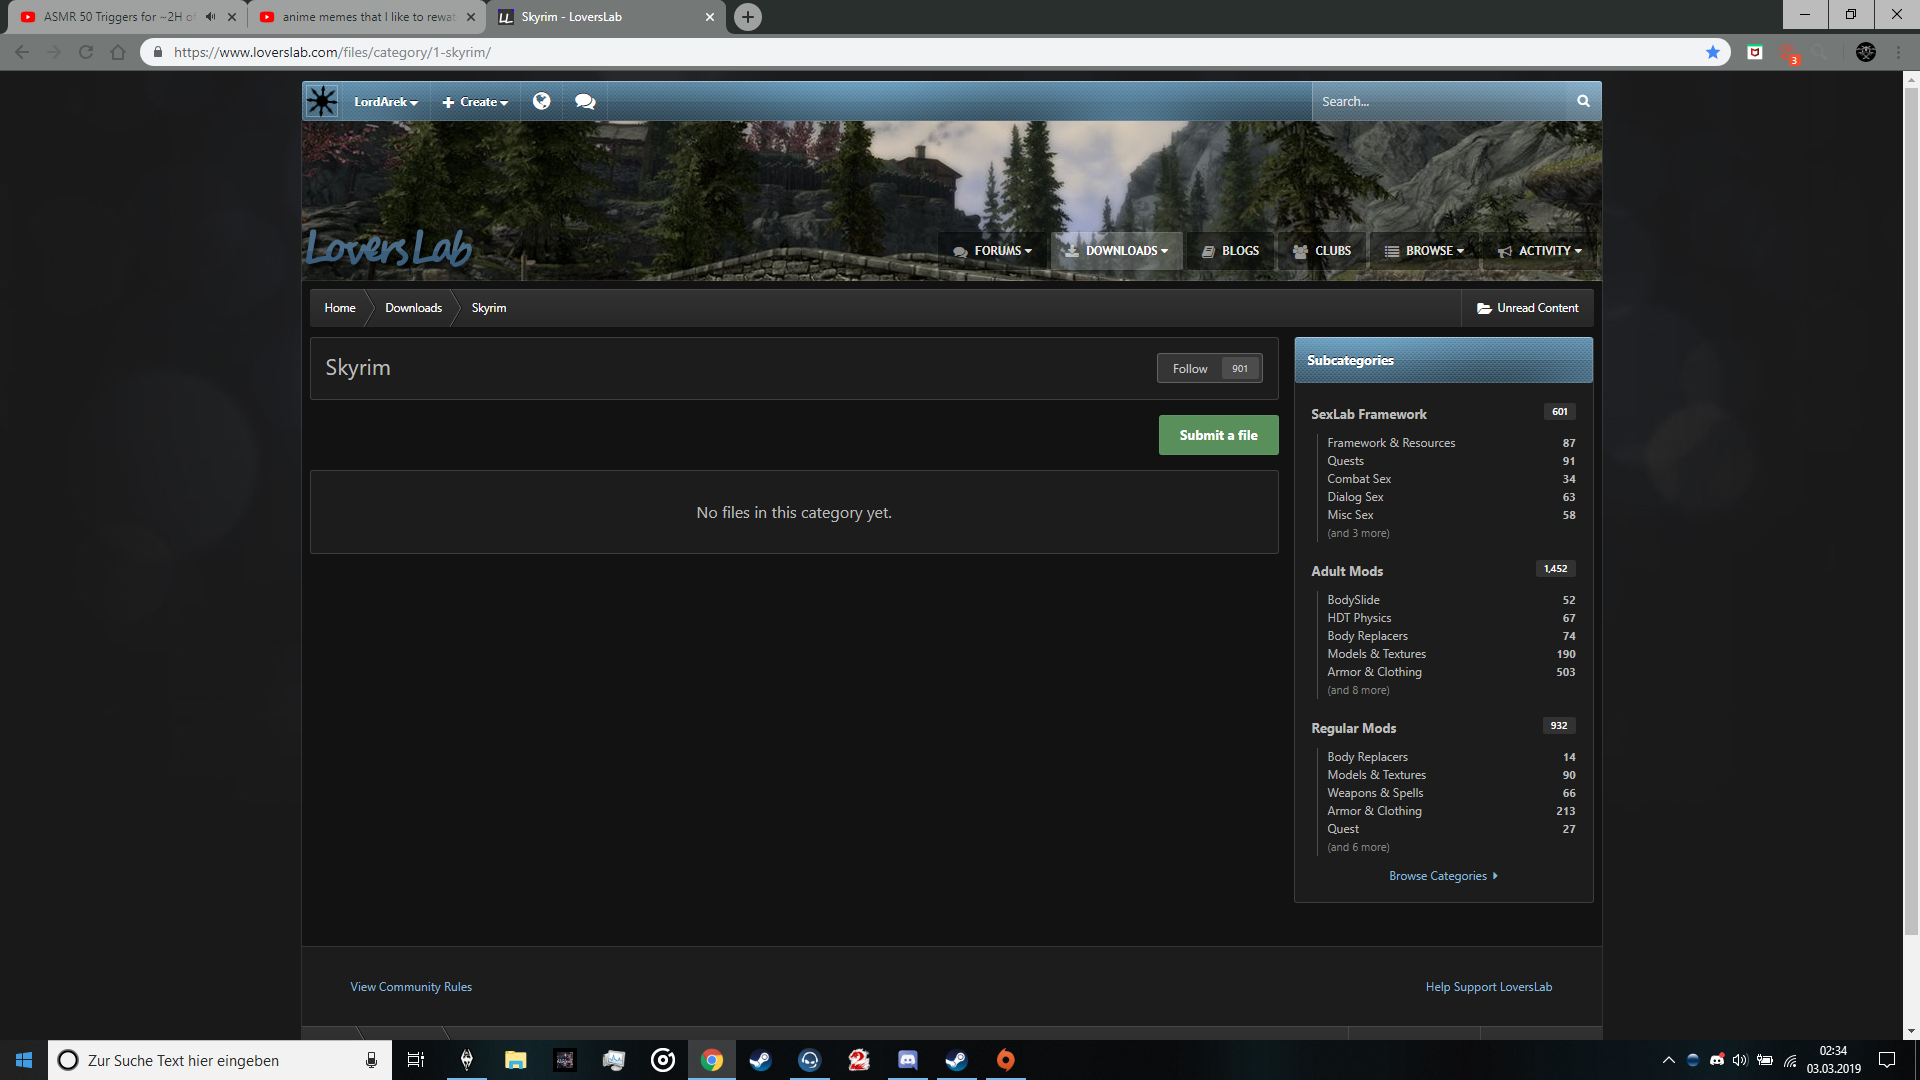Expand the Create dropdown menu
The height and width of the screenshot is (1080, 1920).
475,102
